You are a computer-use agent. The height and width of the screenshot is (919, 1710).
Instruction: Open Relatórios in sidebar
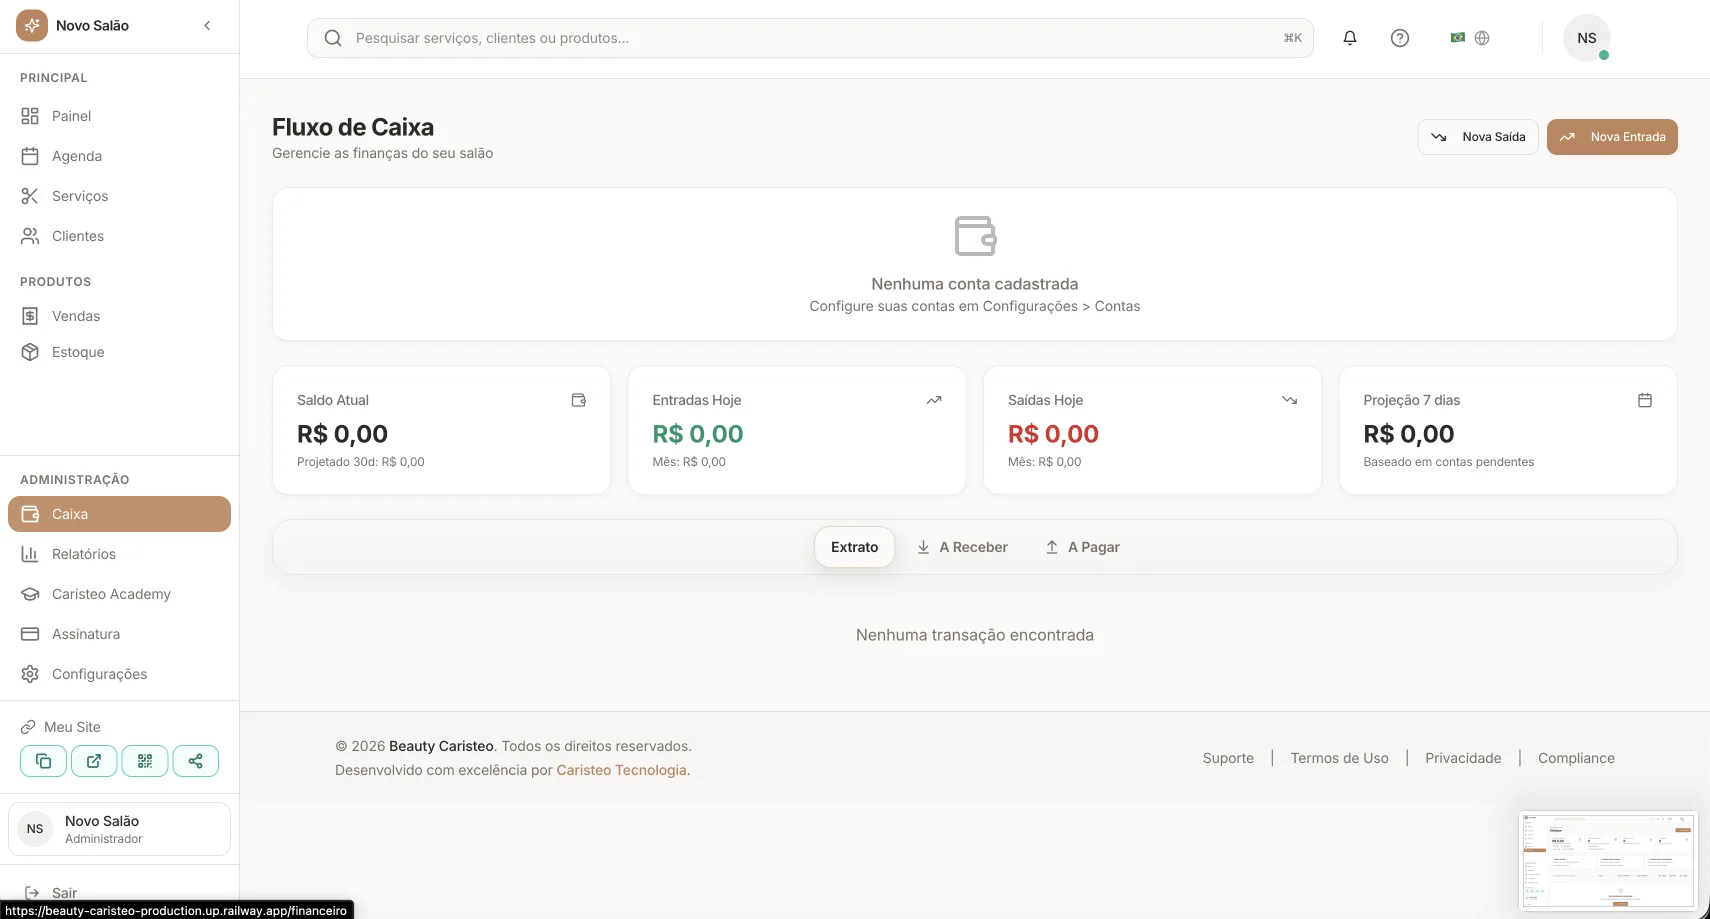click(119, 554)
